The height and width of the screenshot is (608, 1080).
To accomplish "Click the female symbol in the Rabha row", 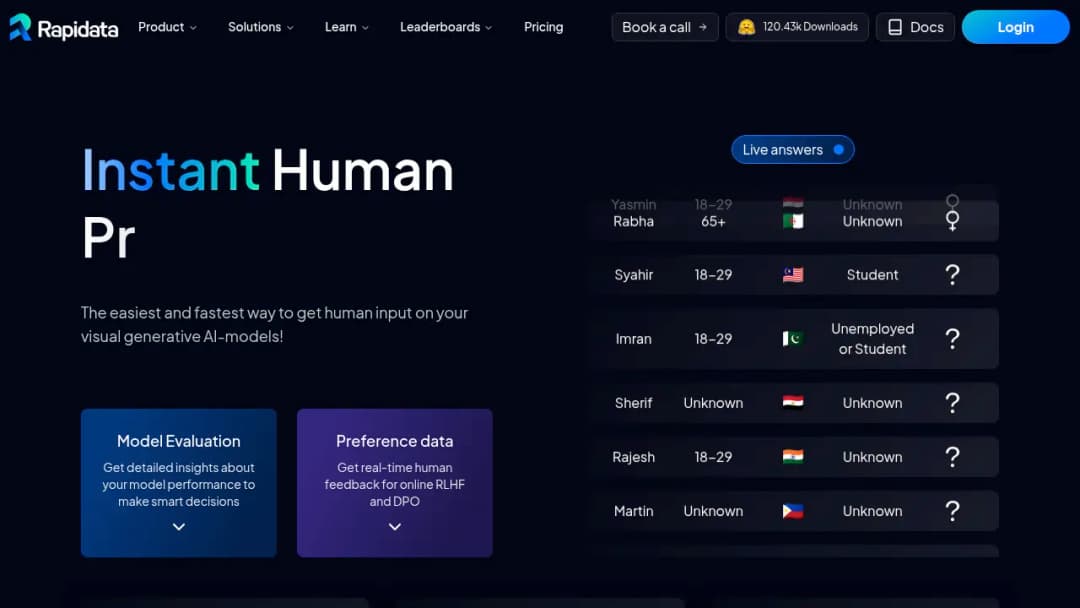I will (x=952, y=221).
